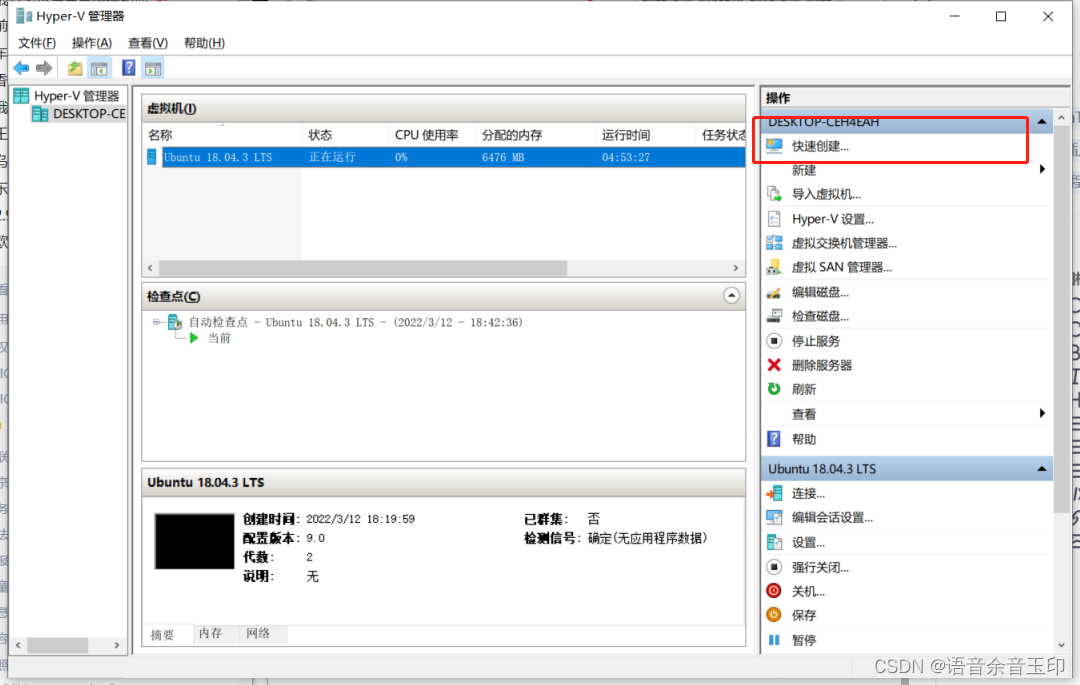Switch to the 网络 tab
This screenshot has width=1080, height=685.
[x=258, y=633]
